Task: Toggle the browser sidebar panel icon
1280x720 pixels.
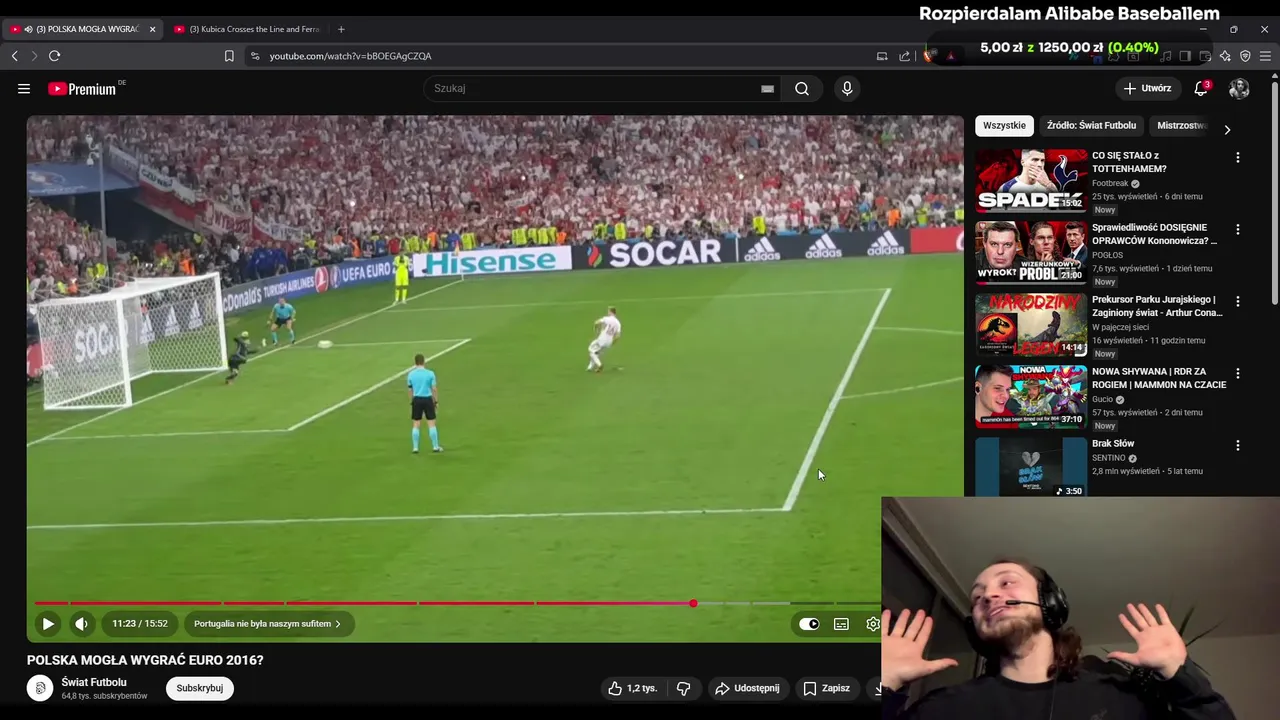Action: pyautogui.click(x=1185, y=56)
